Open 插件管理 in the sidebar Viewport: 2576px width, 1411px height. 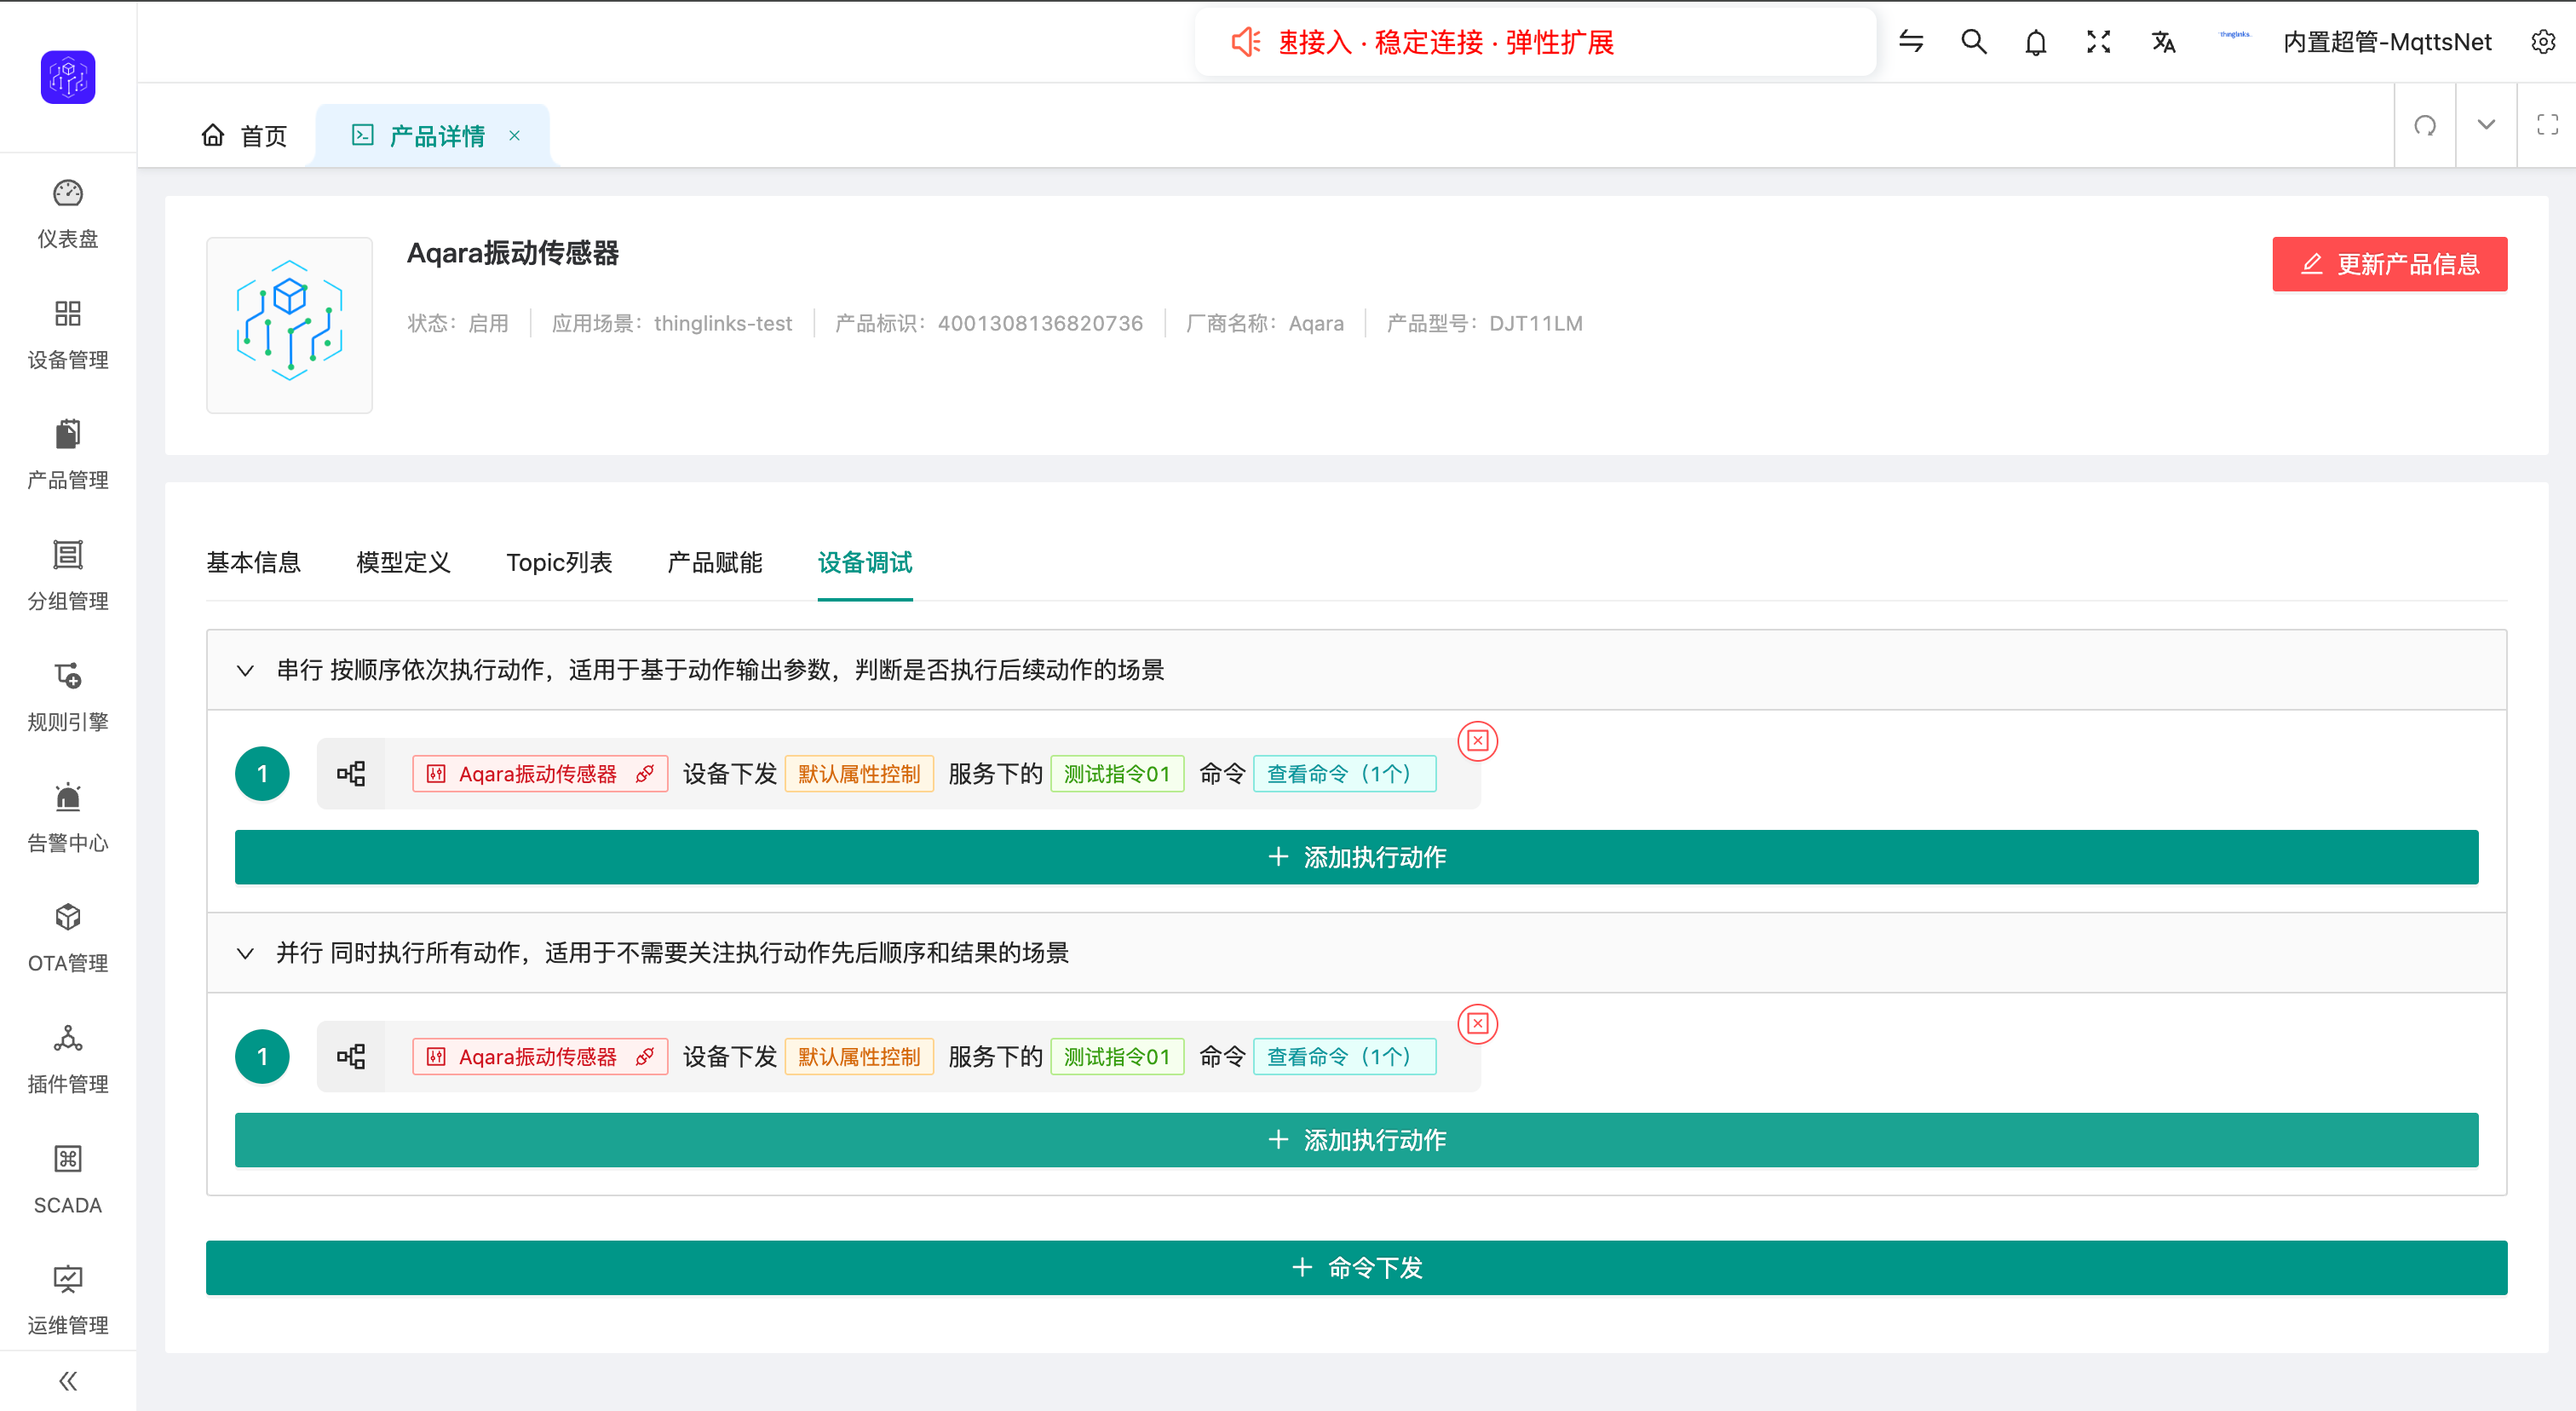pyautogui.click(x=68, y=1059)
